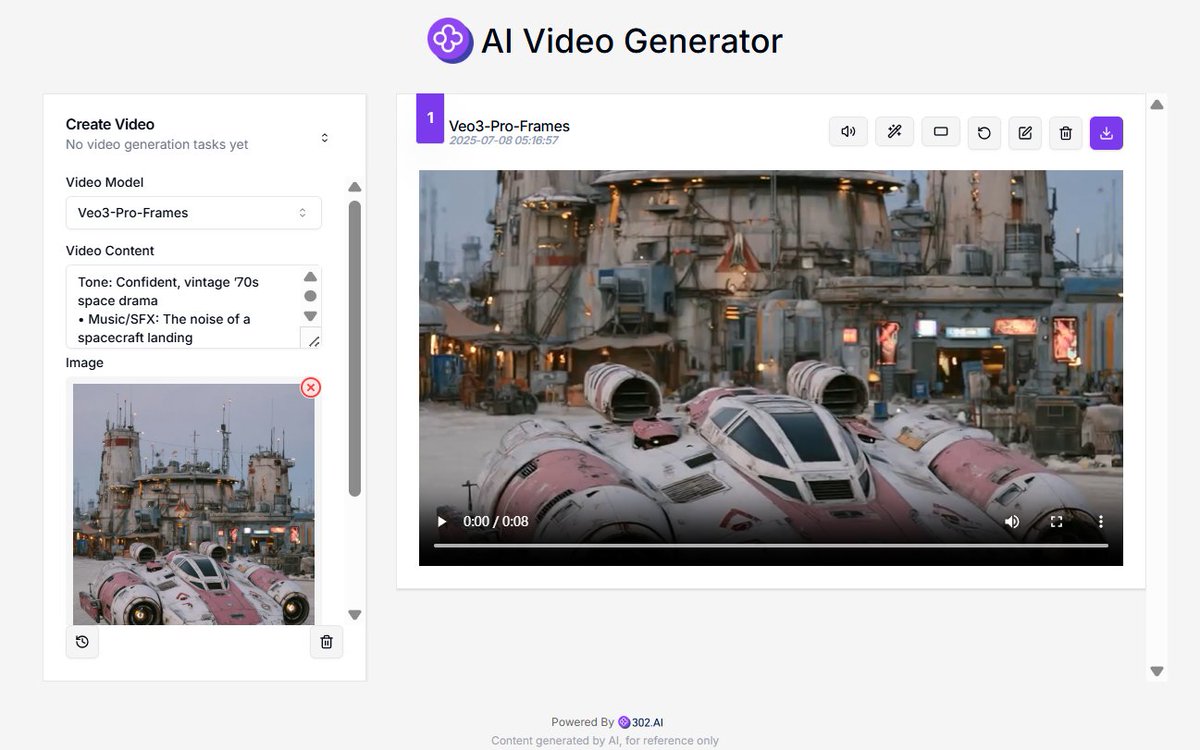Delete the Veo3-Pro-Frames video with trash icon
The width and height of the screenshot is (1200, 750).
click(1066, 133)
